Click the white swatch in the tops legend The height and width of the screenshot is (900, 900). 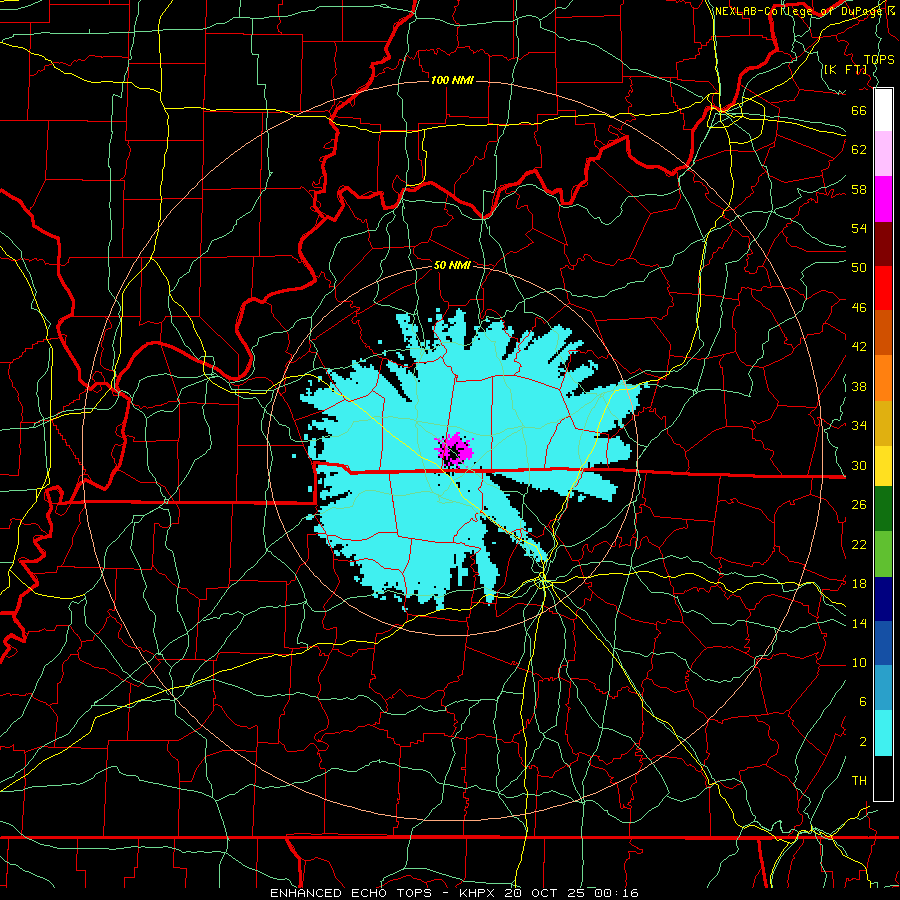coord(883,110)
